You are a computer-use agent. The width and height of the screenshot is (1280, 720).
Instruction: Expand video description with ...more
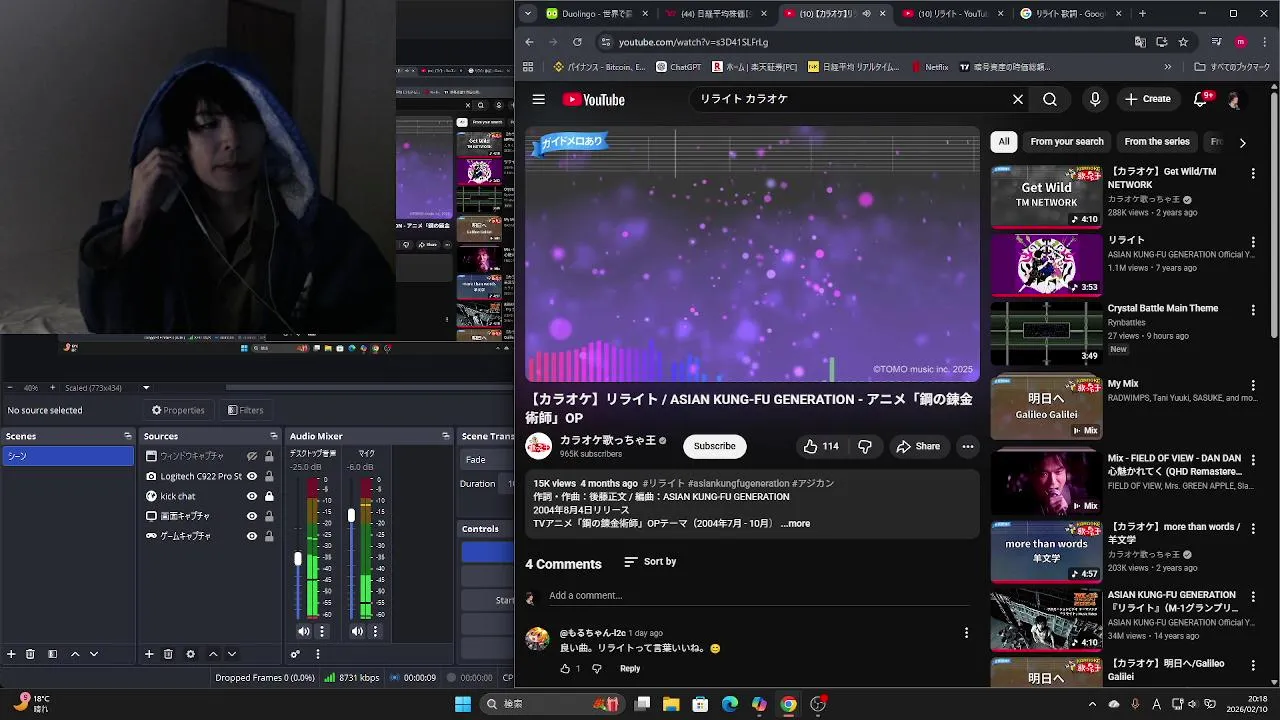coord(796,523)
